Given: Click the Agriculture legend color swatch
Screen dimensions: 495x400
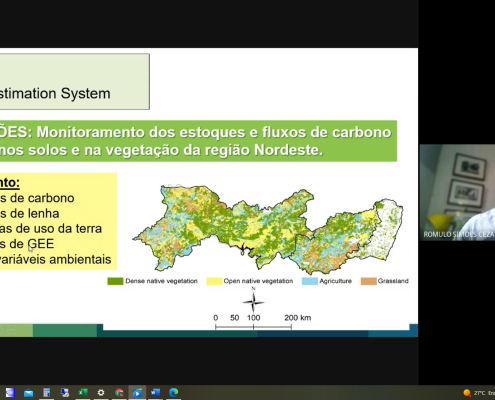Looking at the screenshot, I should [x=310, y=281].
